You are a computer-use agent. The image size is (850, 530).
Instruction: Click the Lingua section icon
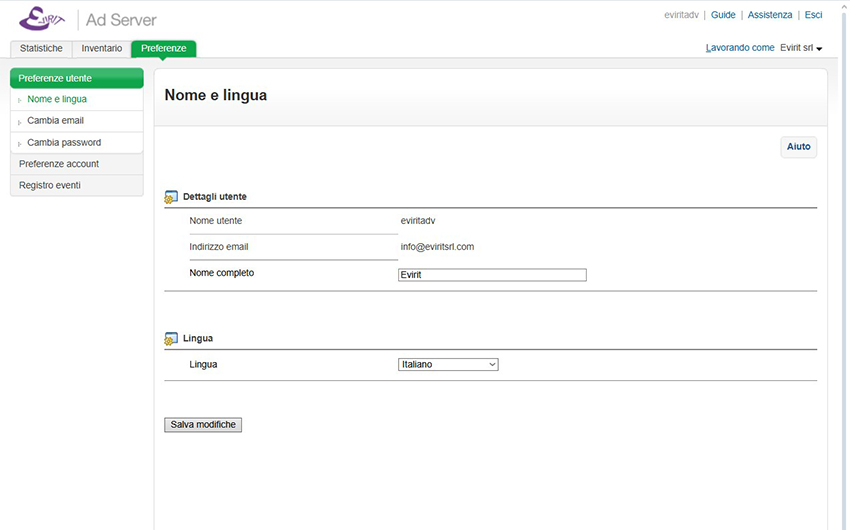[171, 339]
